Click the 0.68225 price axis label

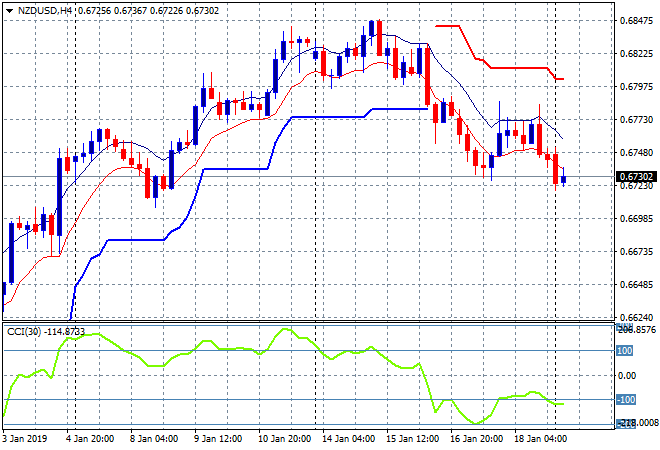(636, 53)
